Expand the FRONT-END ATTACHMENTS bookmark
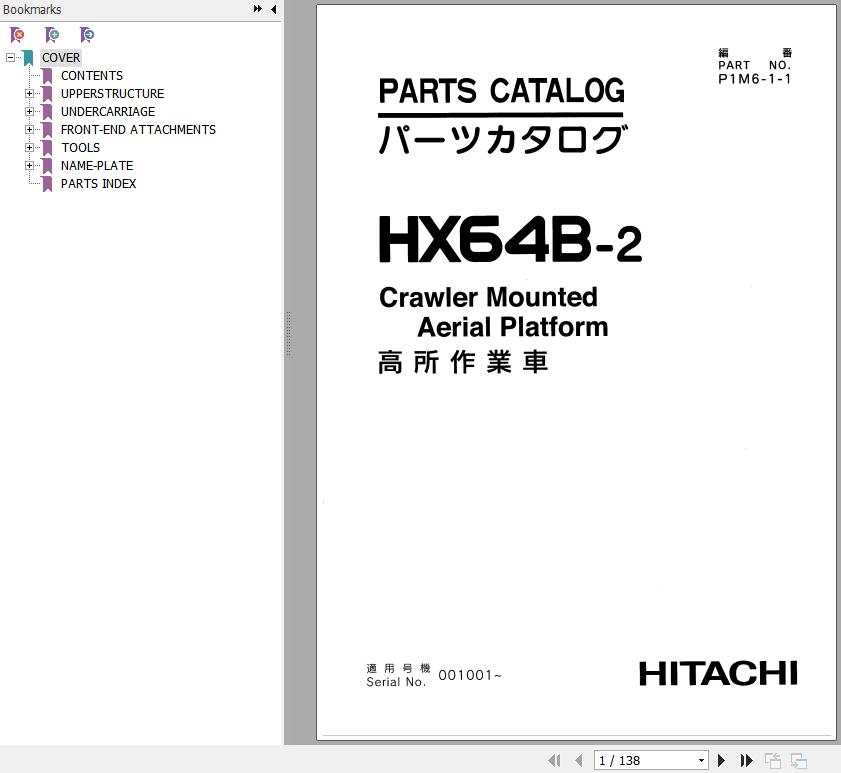841x773 pixels. [30, 130]
